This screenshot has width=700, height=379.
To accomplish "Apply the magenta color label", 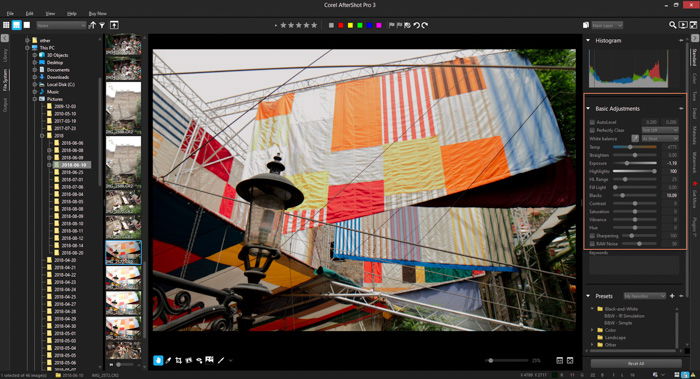I will point(379,25).
